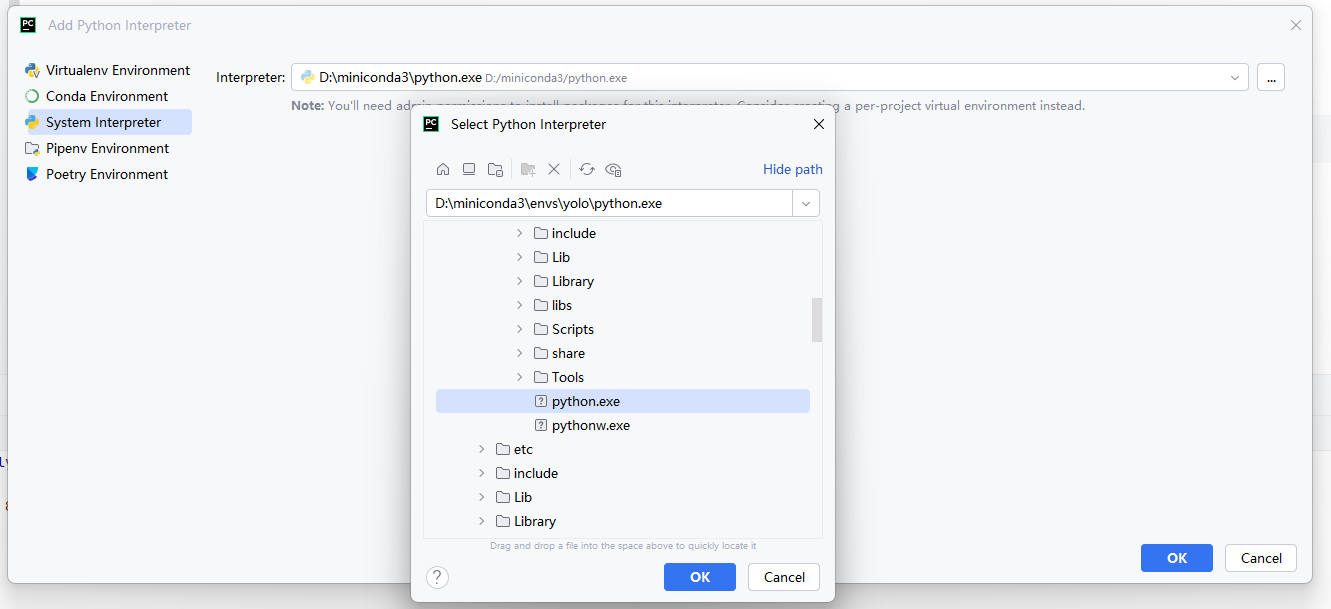Click Conda Environment ring icon
1331x609 pixels.
pos(32,96)
